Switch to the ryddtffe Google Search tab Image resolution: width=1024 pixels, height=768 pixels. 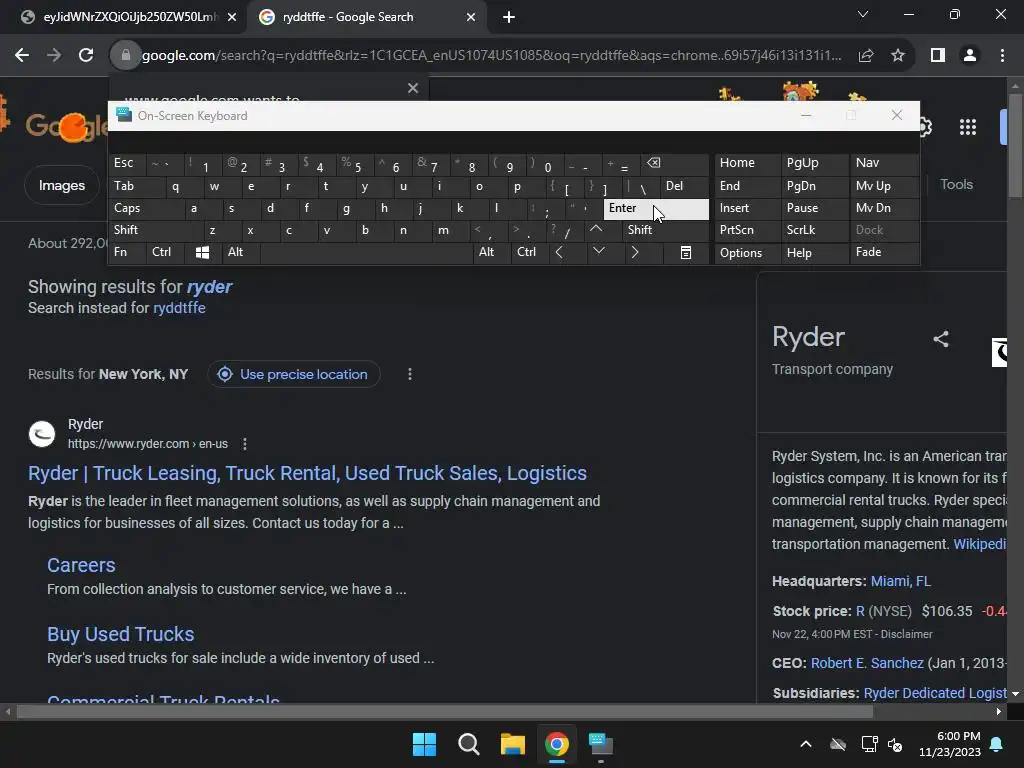click(x=366, y=17)
